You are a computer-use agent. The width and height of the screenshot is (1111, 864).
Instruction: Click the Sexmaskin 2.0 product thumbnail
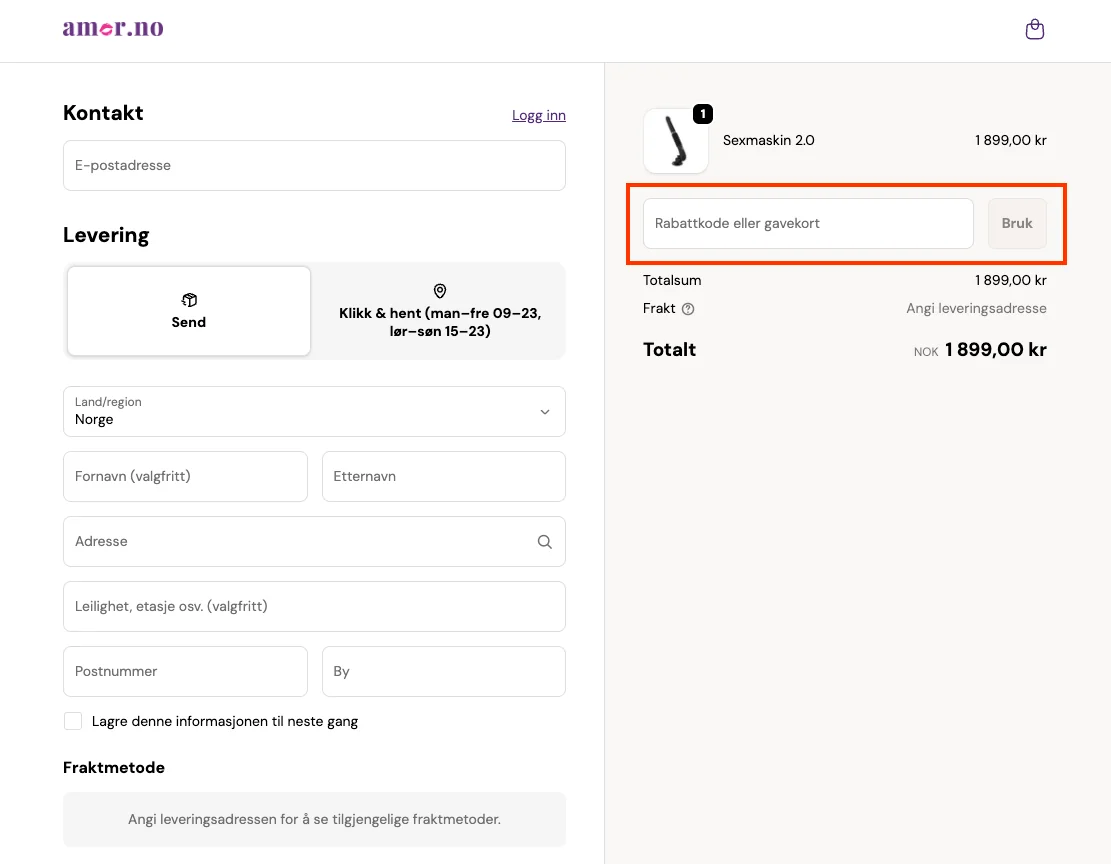click(x=676, y=141)
